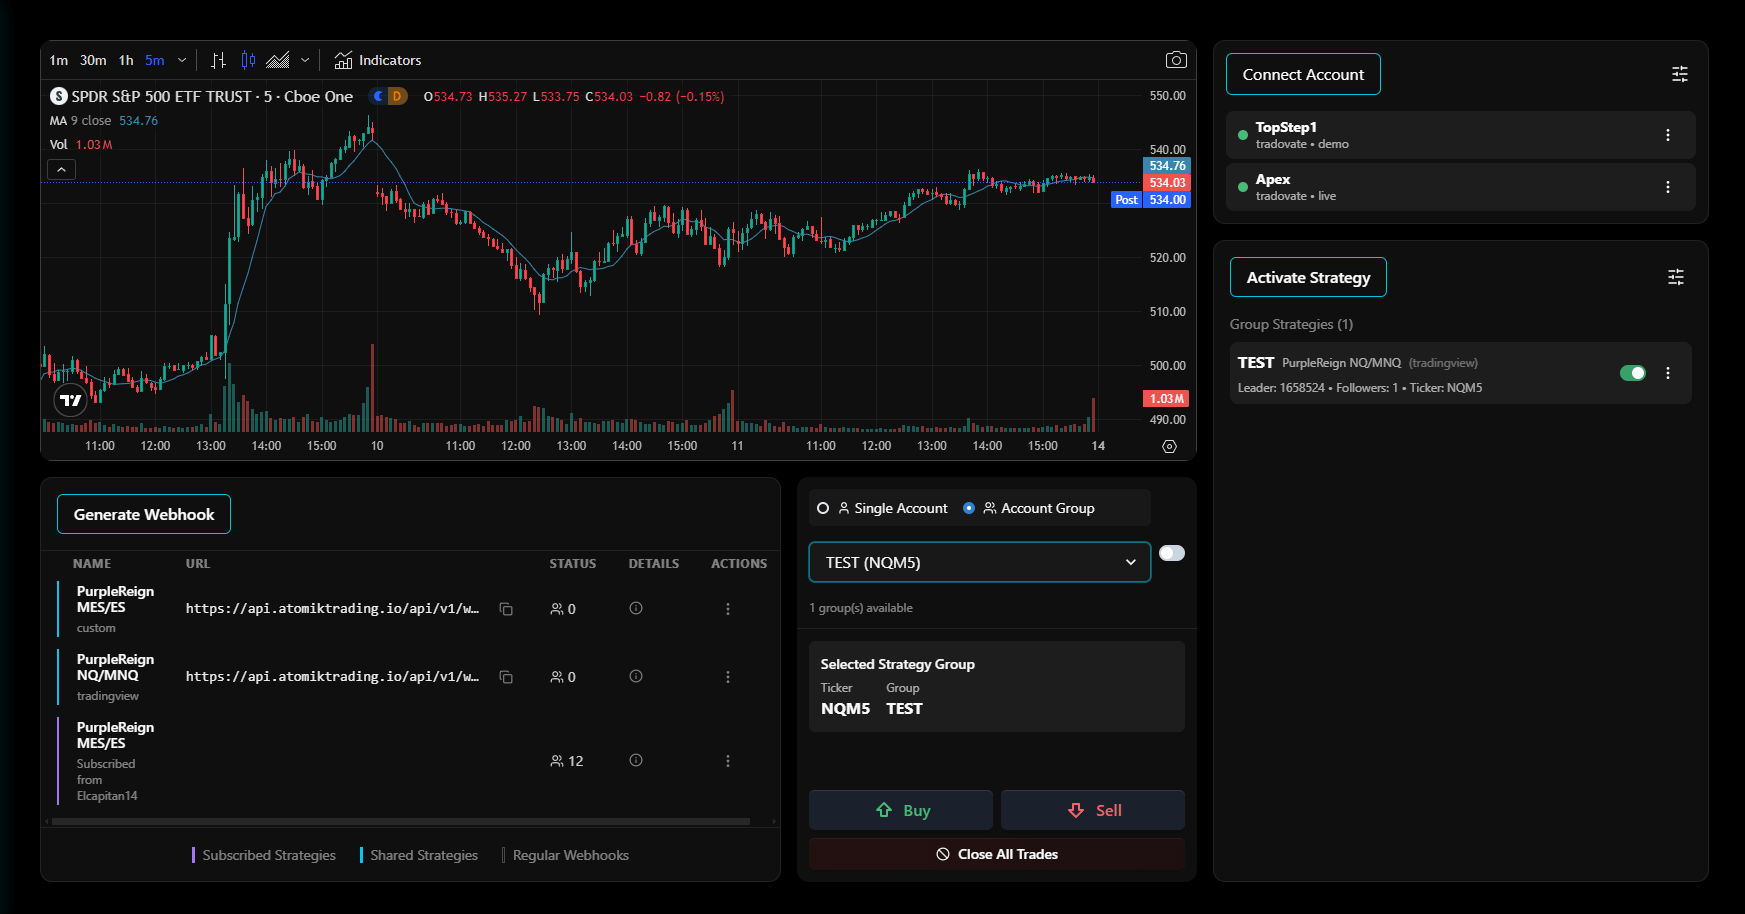Image resolution: width=1745 pixels, height=914 pixels.
Task: View details for PurpleReign MES/ES custom webhook
Action: 636,608
